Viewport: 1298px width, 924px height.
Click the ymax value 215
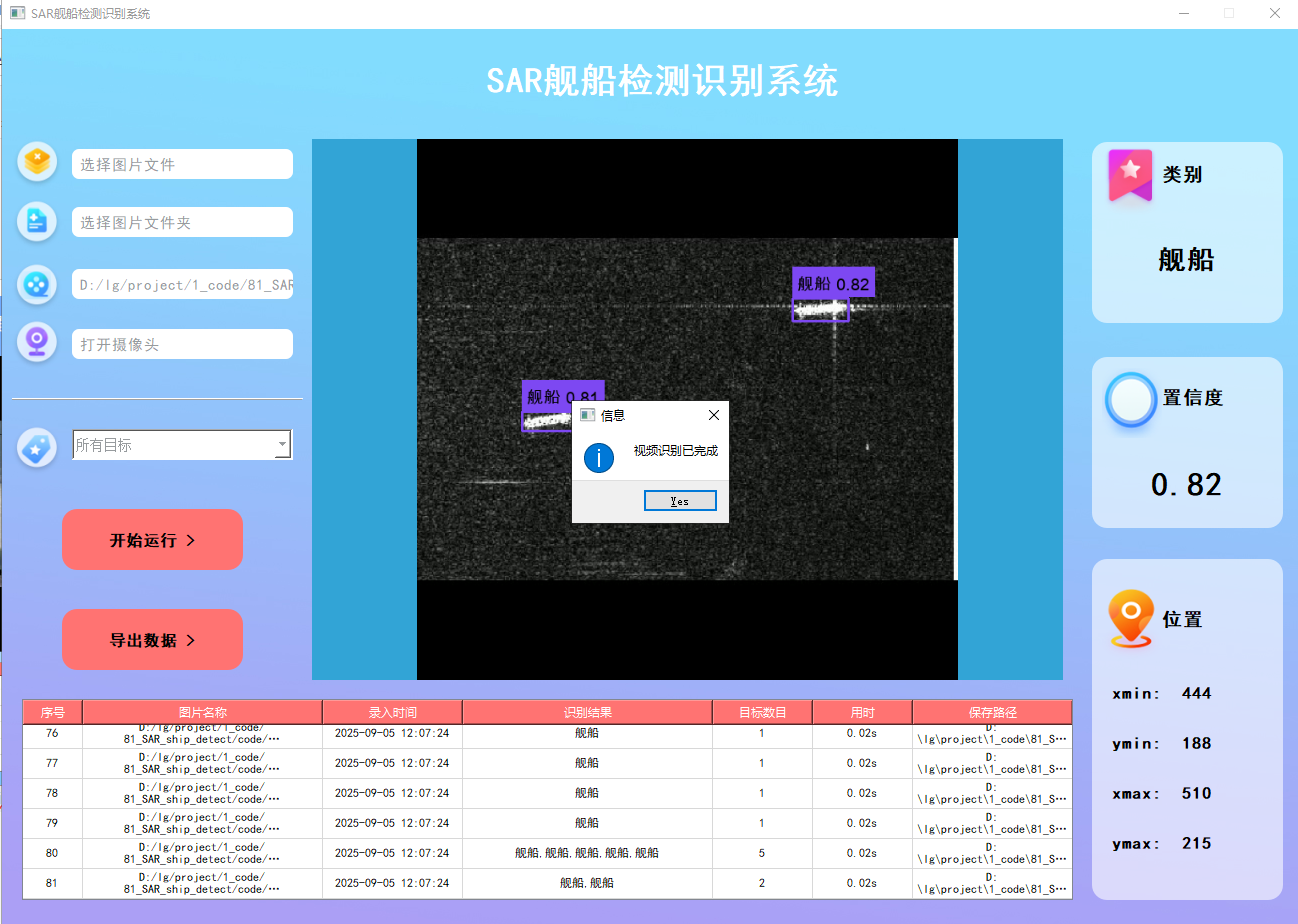click(1196, 843)
